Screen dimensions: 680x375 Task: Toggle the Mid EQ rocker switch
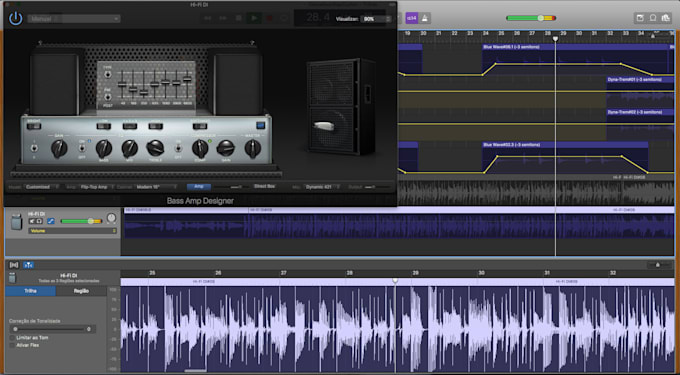pos(130,126)
